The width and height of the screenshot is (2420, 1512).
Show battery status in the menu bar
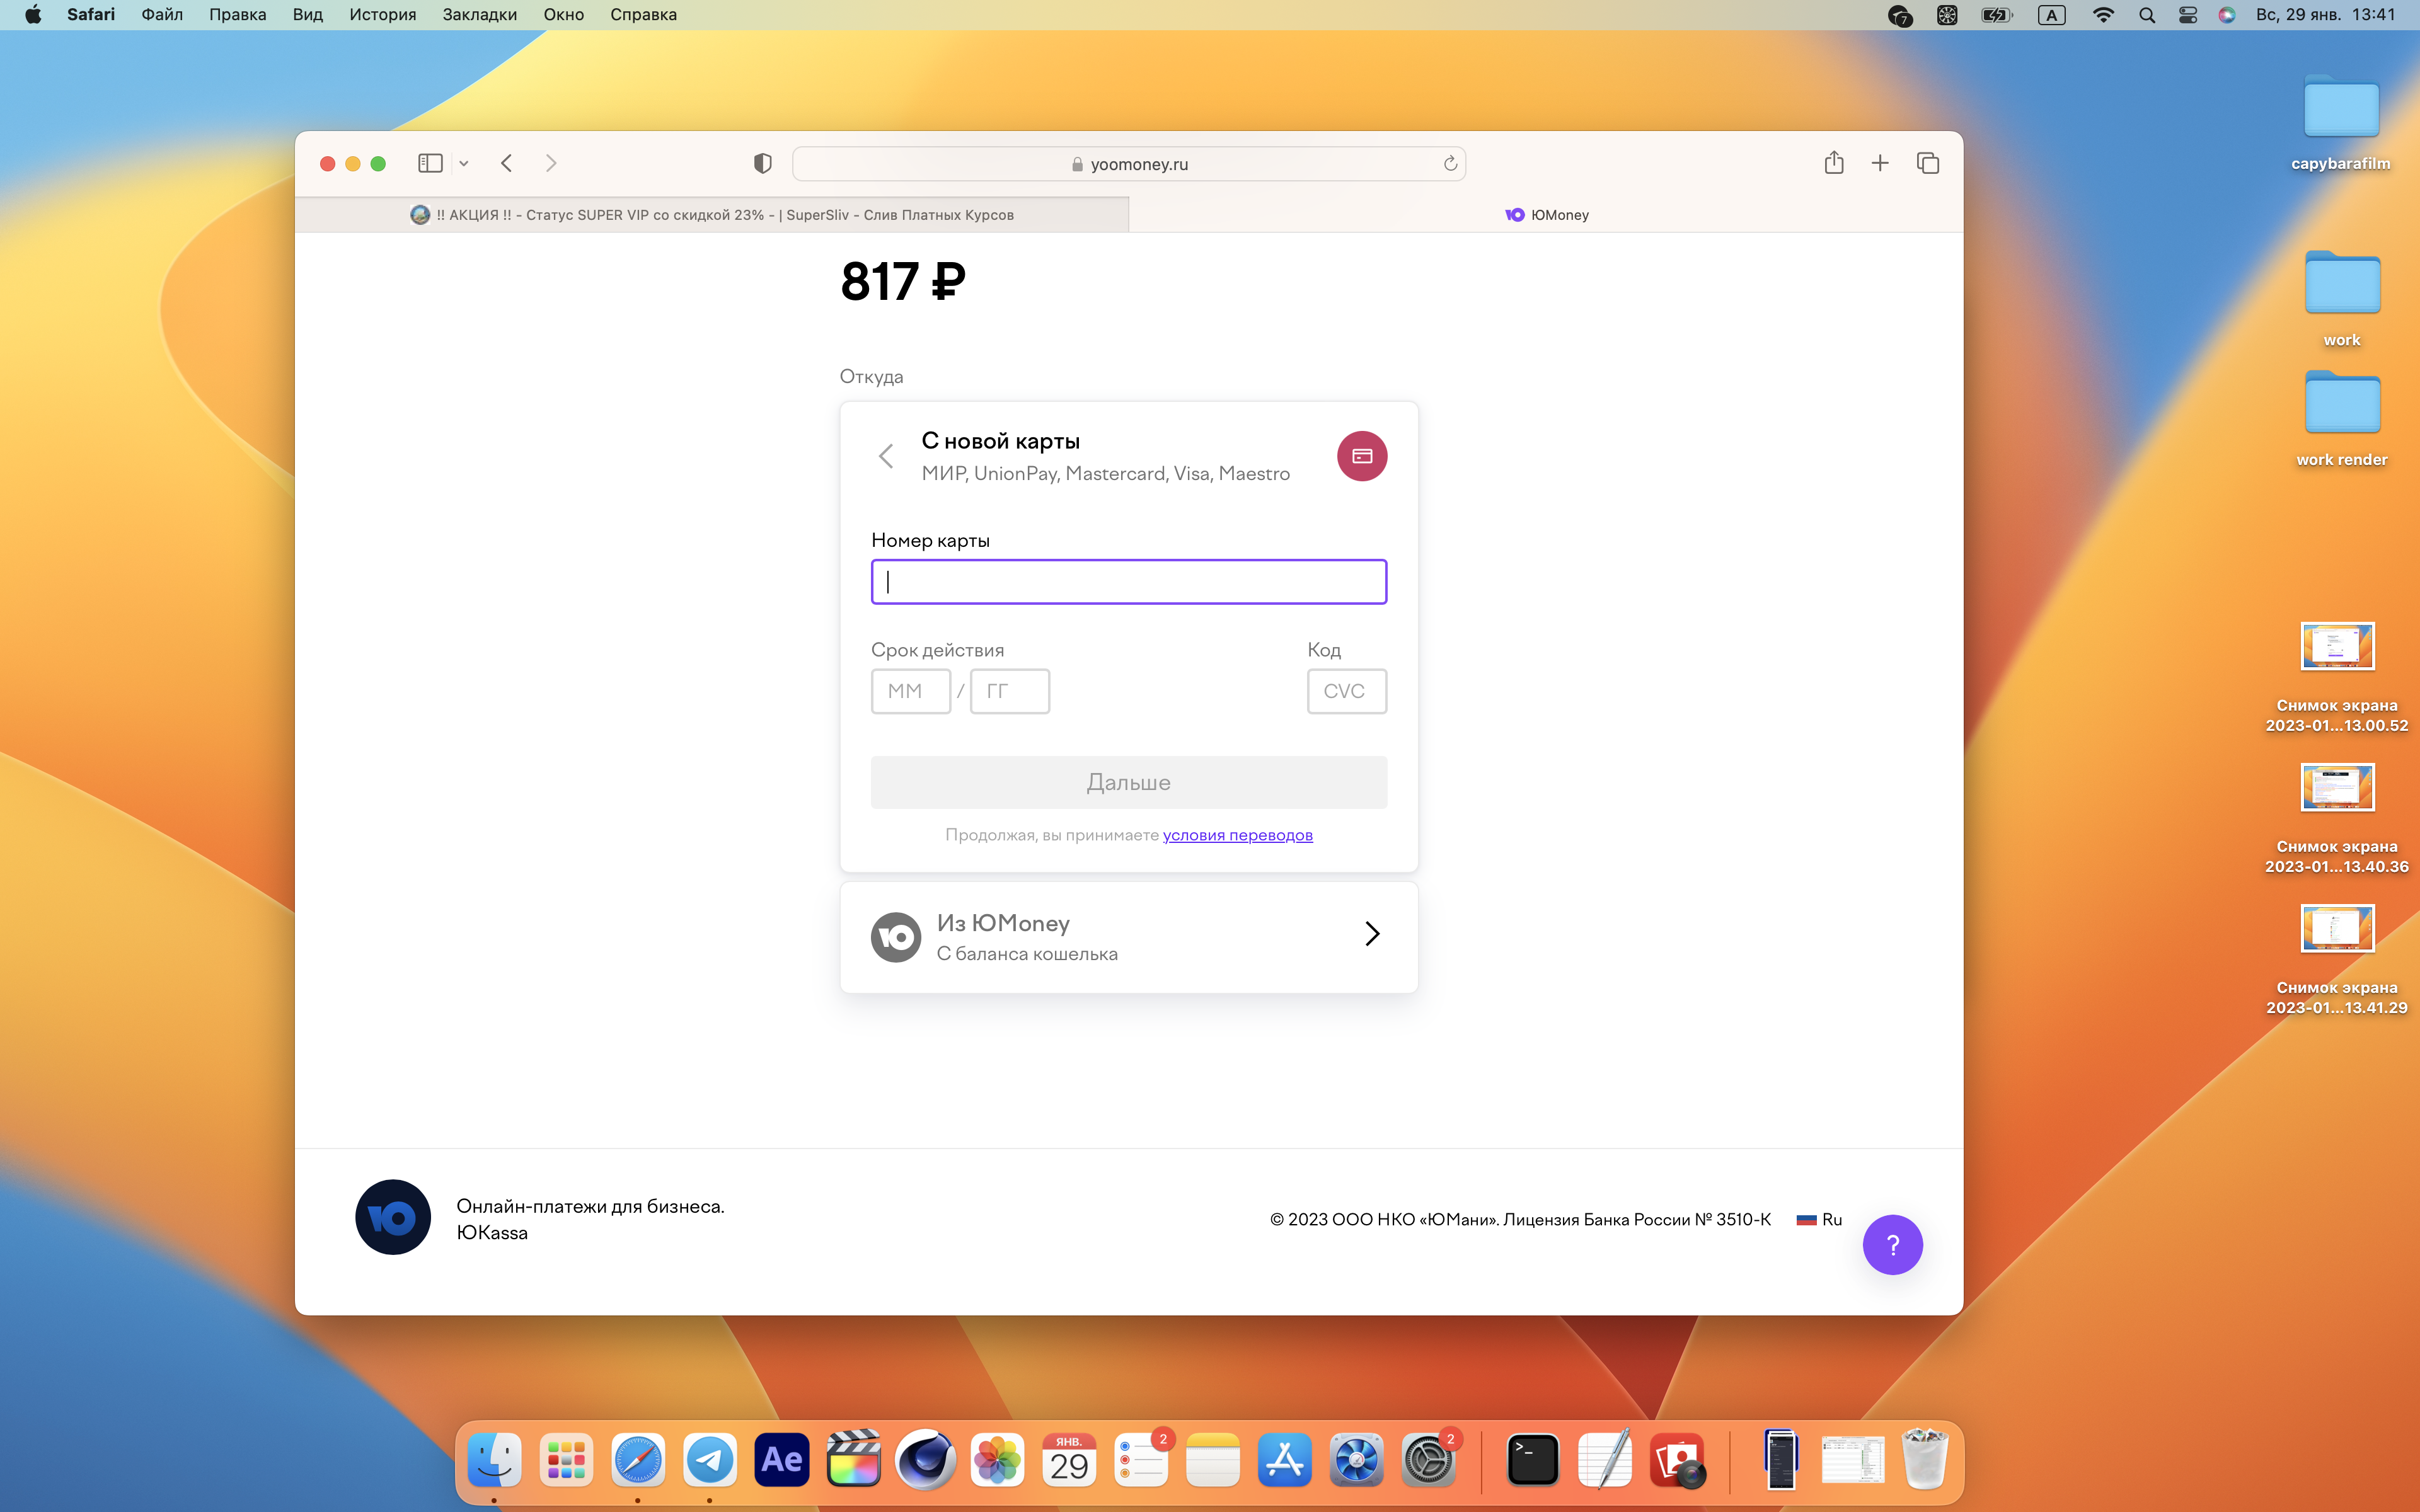pyautogui.click(x=1997, y=15)
